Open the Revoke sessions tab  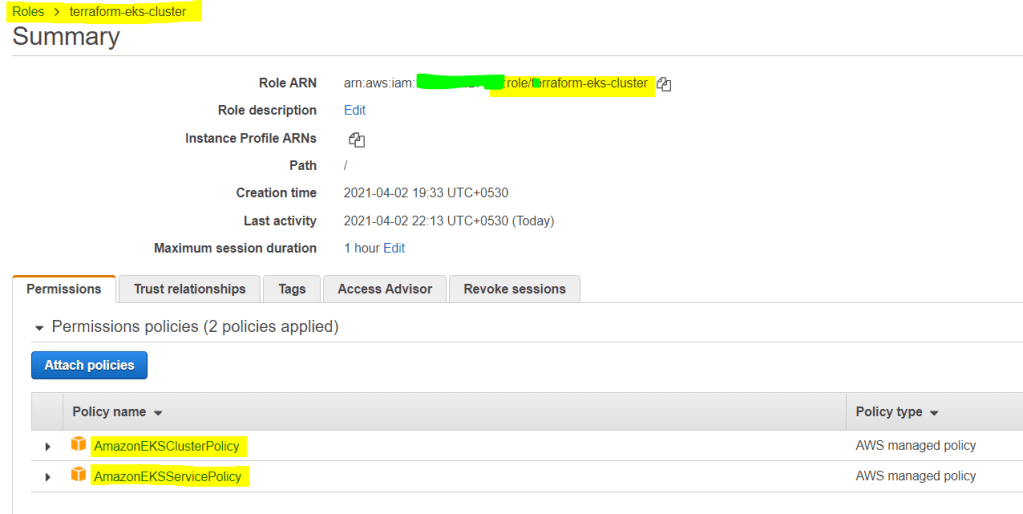tap(515, 289)
